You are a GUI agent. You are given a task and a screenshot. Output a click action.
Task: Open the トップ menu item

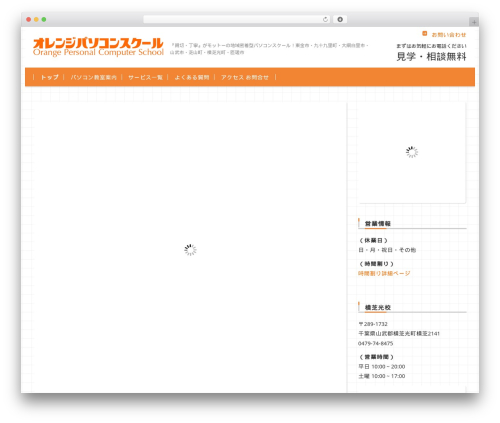point(49,77)
